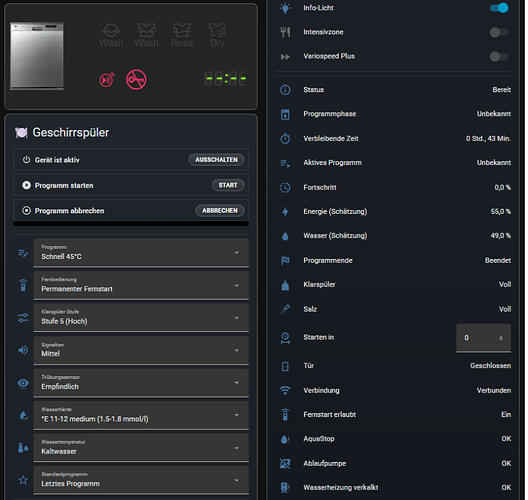Click the Status info icon
This screenshot has width=528, height=500.
click(x=285, y=90)
